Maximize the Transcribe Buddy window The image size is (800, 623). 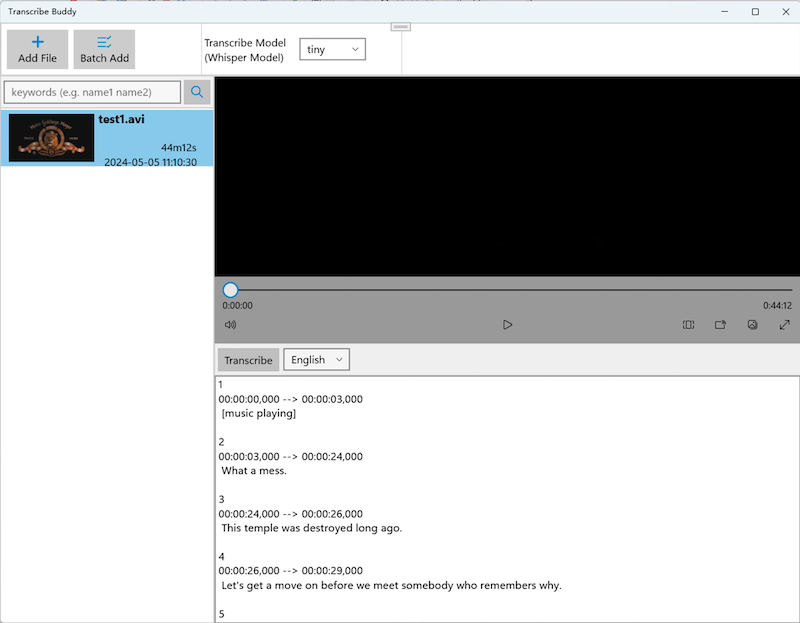(x=755, y=11)
